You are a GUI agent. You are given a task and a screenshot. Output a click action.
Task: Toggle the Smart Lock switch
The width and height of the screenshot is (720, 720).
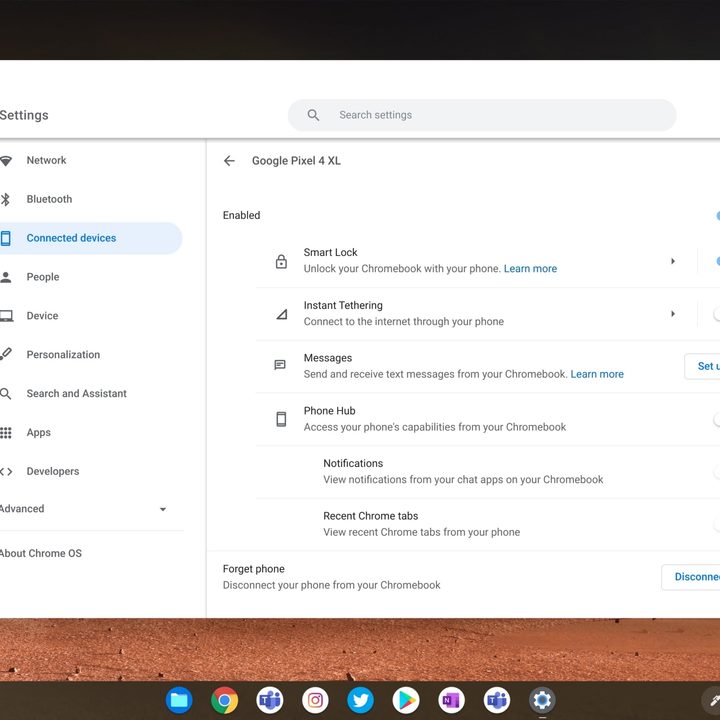717,261
